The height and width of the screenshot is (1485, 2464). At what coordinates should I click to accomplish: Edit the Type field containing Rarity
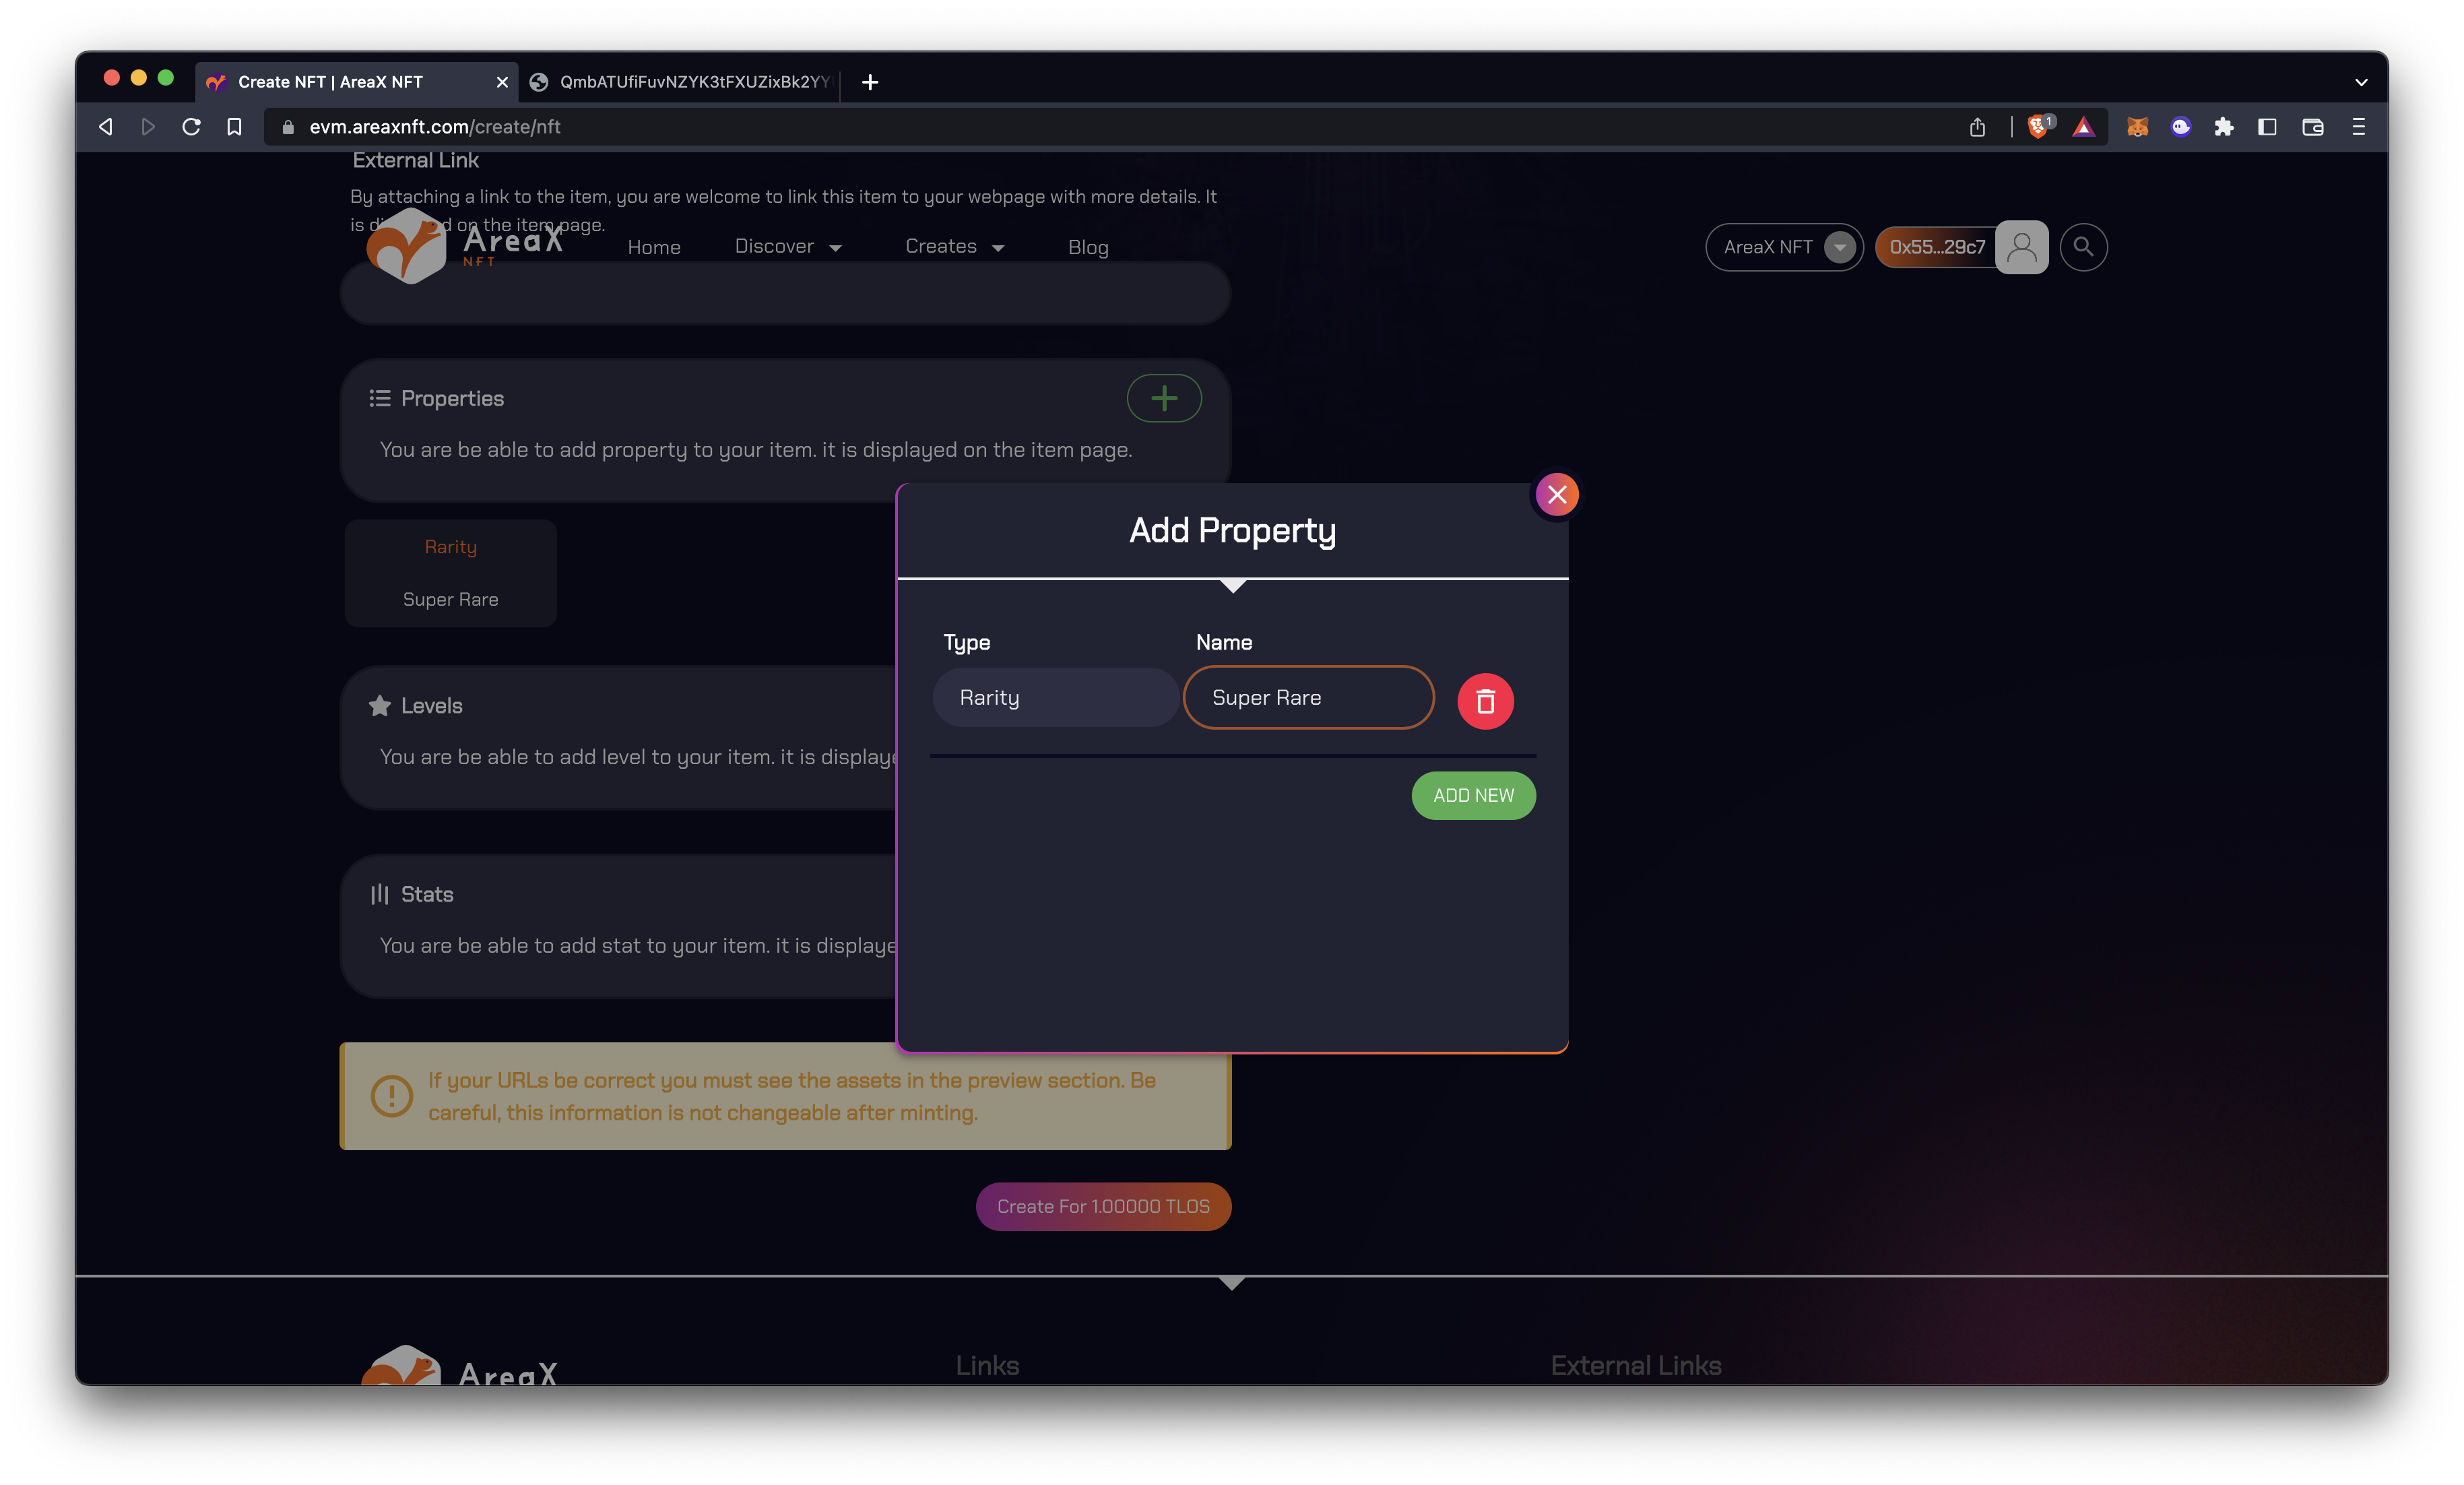tap(1055, 697)
